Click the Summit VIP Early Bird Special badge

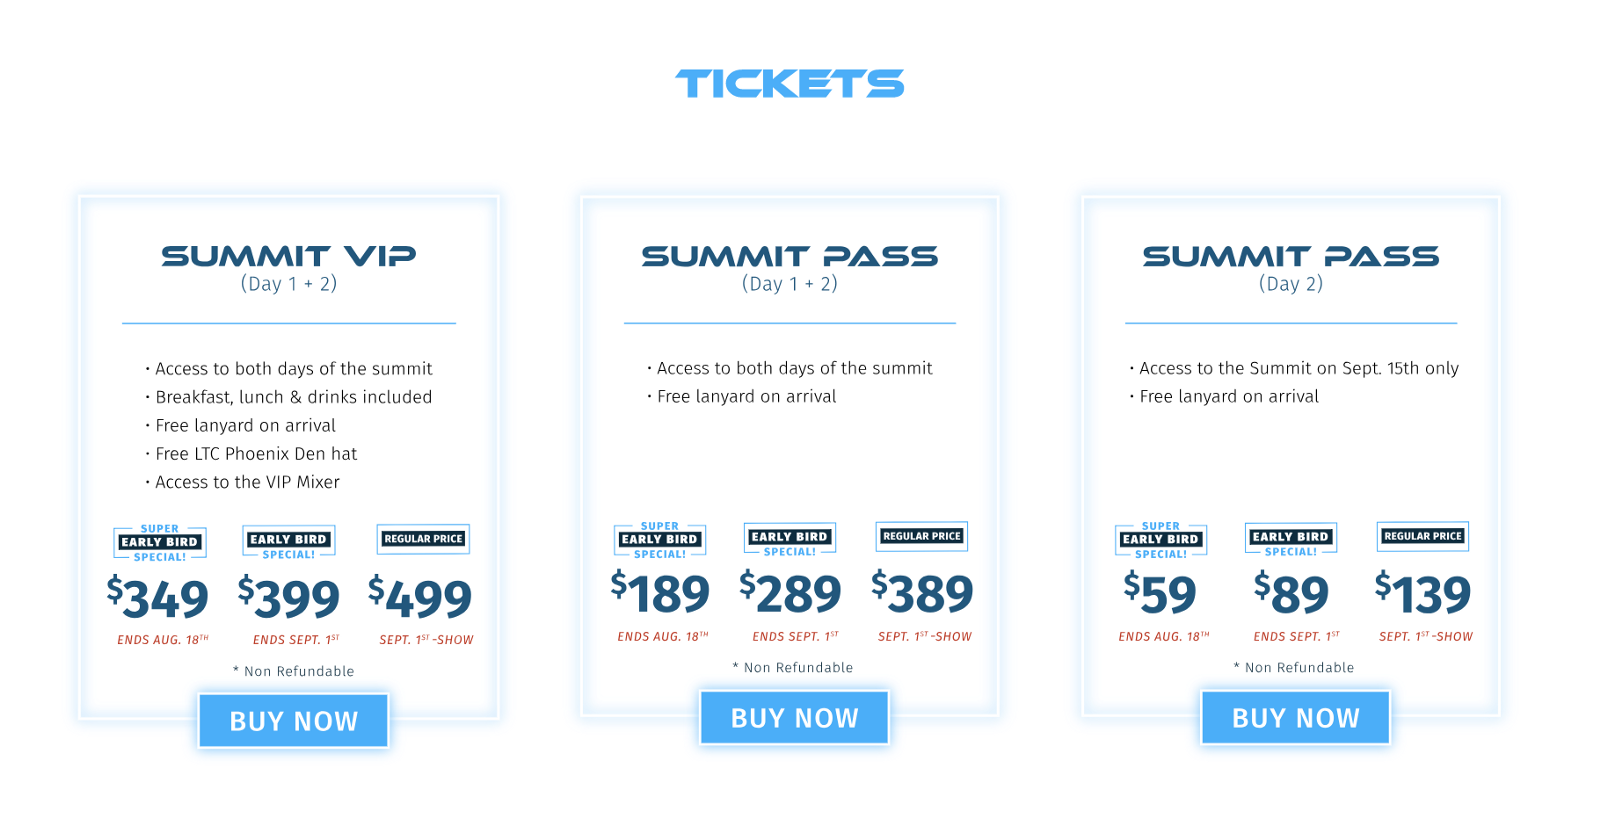click(289, 541)
